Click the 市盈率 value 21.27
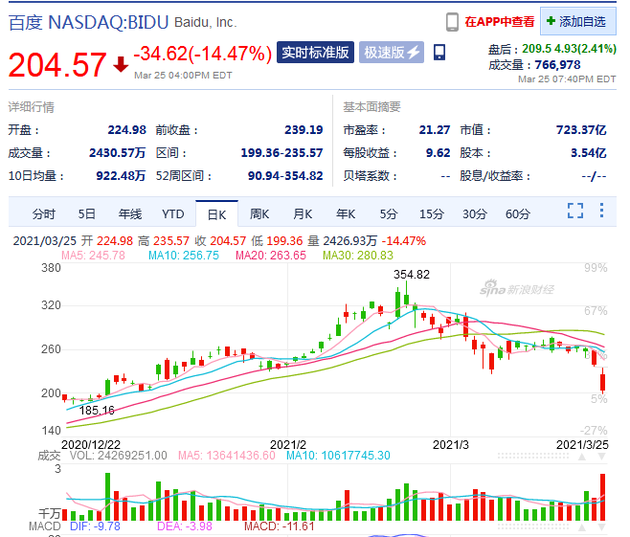This screenshot has width=630, height=537. (434, 130)
